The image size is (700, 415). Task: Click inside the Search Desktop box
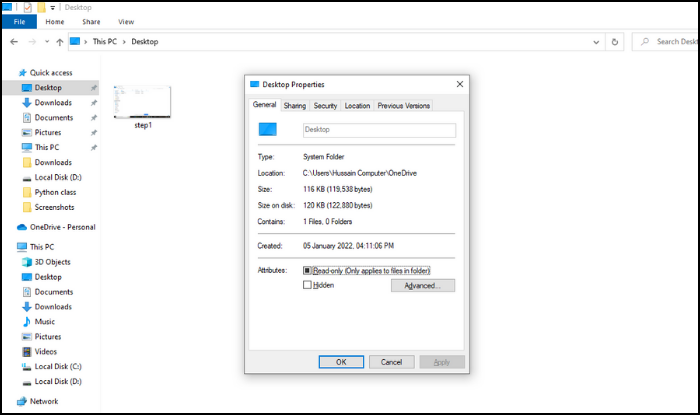666,42
